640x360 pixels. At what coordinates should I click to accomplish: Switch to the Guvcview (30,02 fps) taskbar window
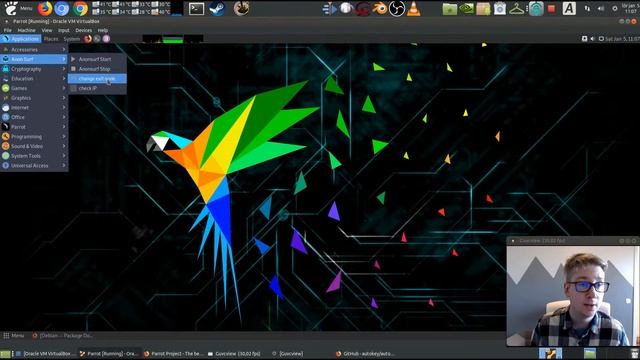pyautogui.click(x=234, y=353)
